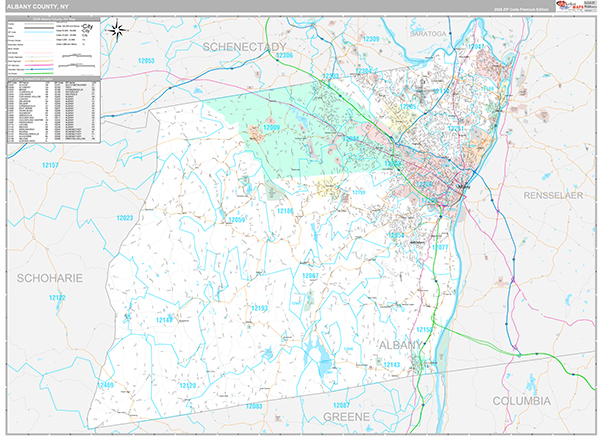Select ZIP code 12303 label
This screenshot has height=436, width=600.
click(330, 76)
